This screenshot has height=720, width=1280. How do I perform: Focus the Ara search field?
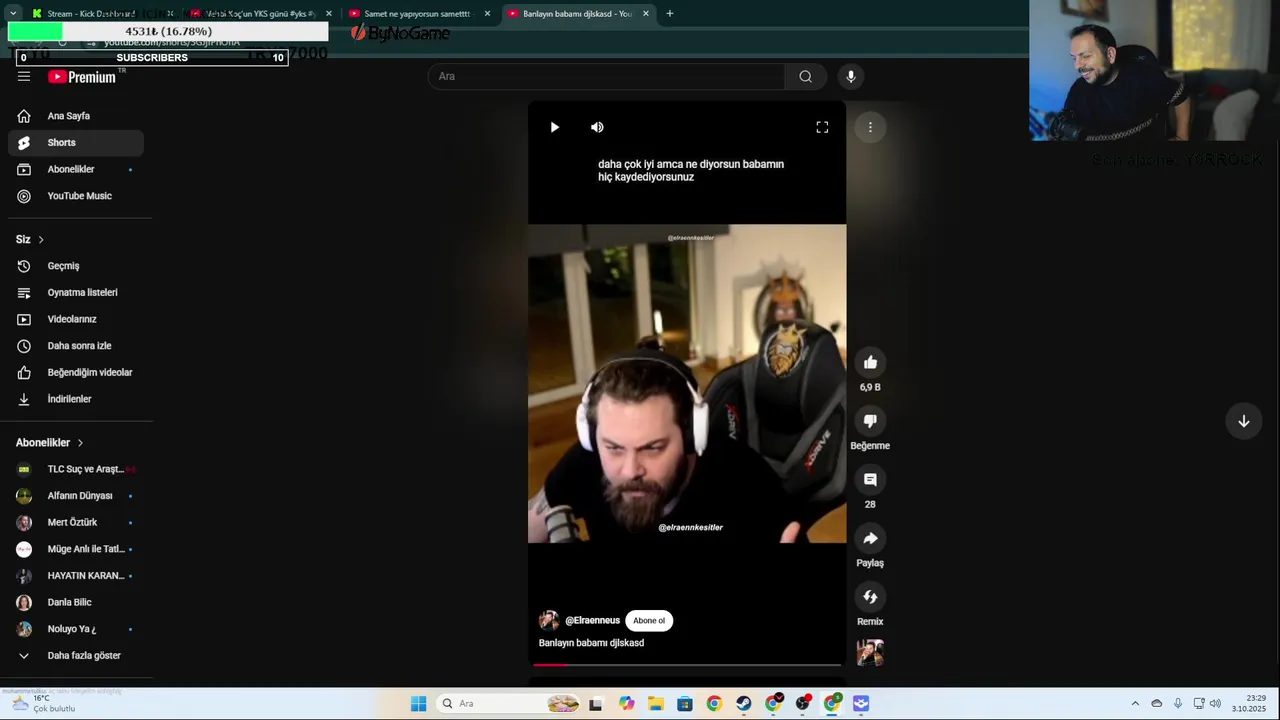pos(606,76)
